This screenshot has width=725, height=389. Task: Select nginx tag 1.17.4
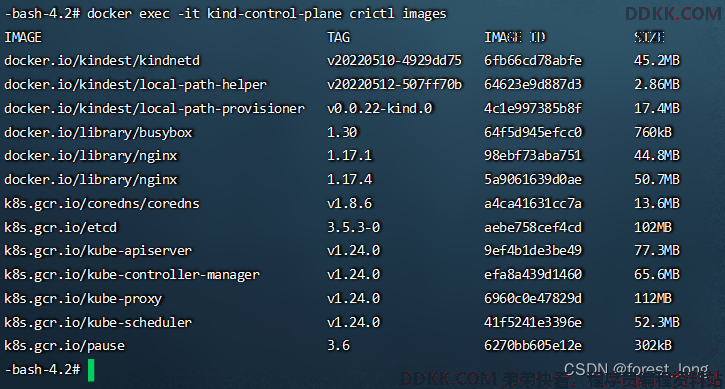point(349,179)
